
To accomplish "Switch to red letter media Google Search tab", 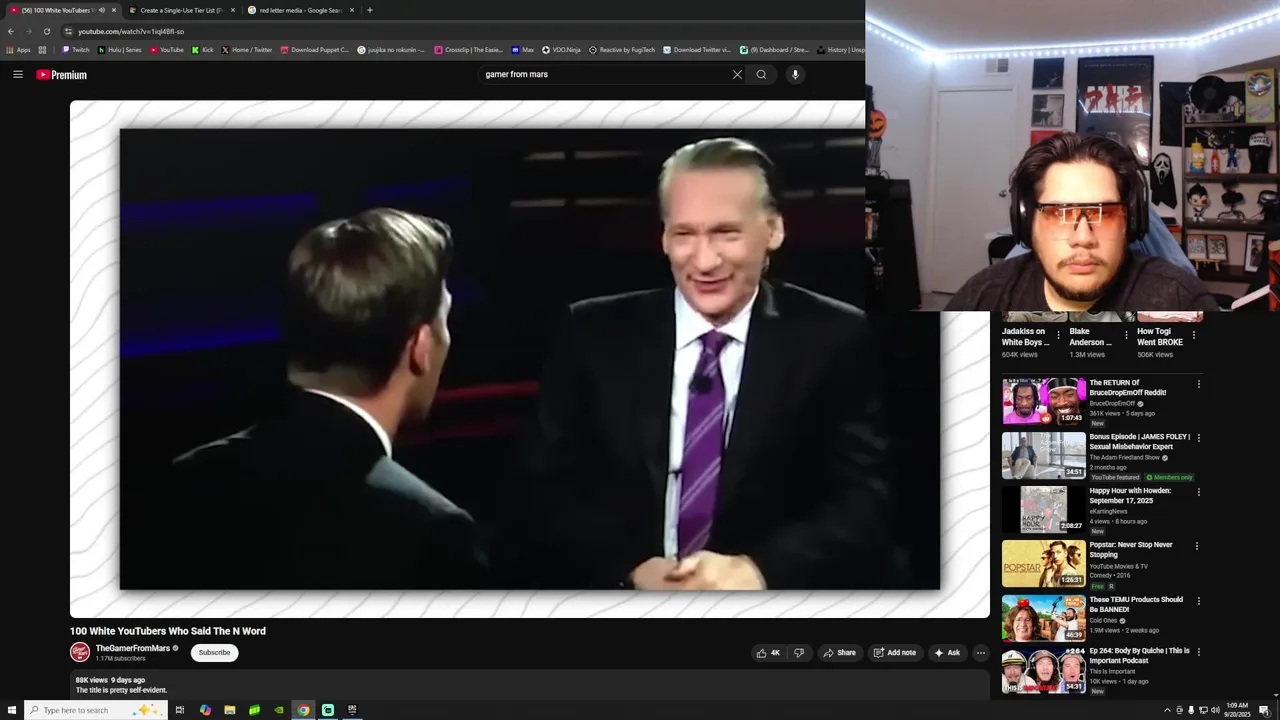I will [300, 10].
